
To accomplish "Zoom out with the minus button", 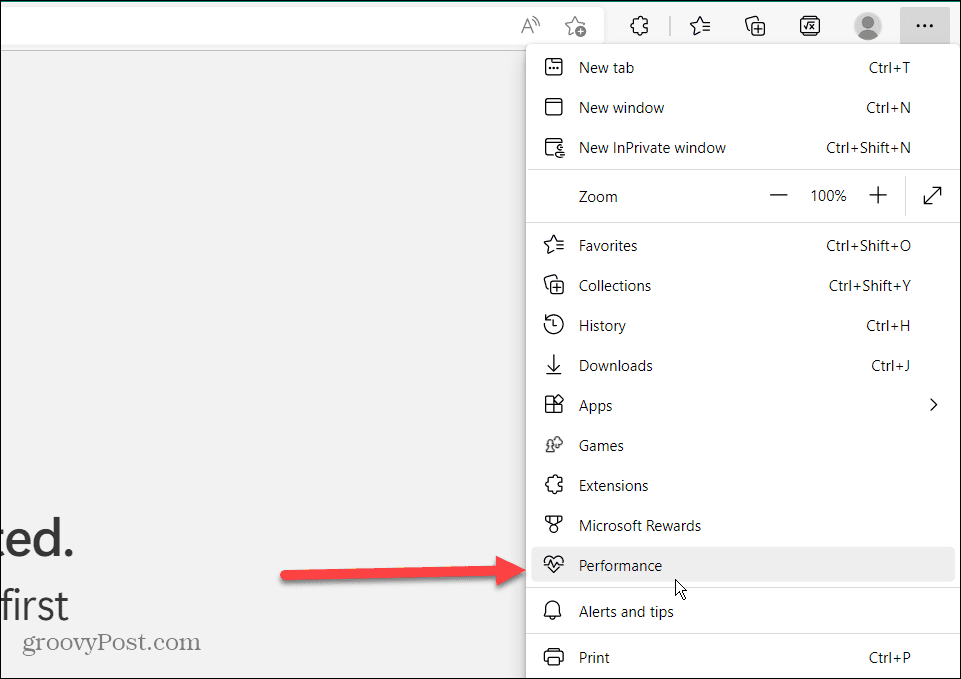I will tap(779, 196).
